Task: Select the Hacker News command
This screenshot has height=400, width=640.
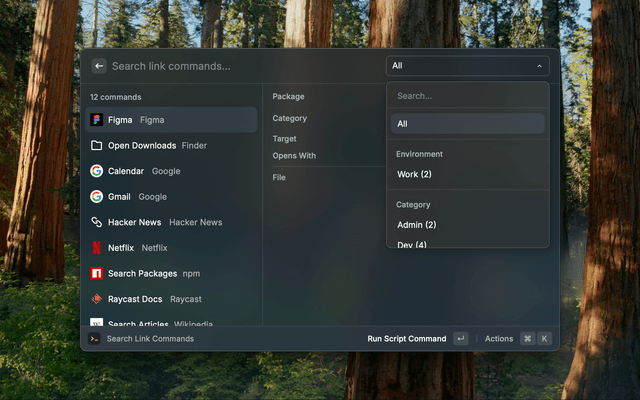Action: pos(171,222)
